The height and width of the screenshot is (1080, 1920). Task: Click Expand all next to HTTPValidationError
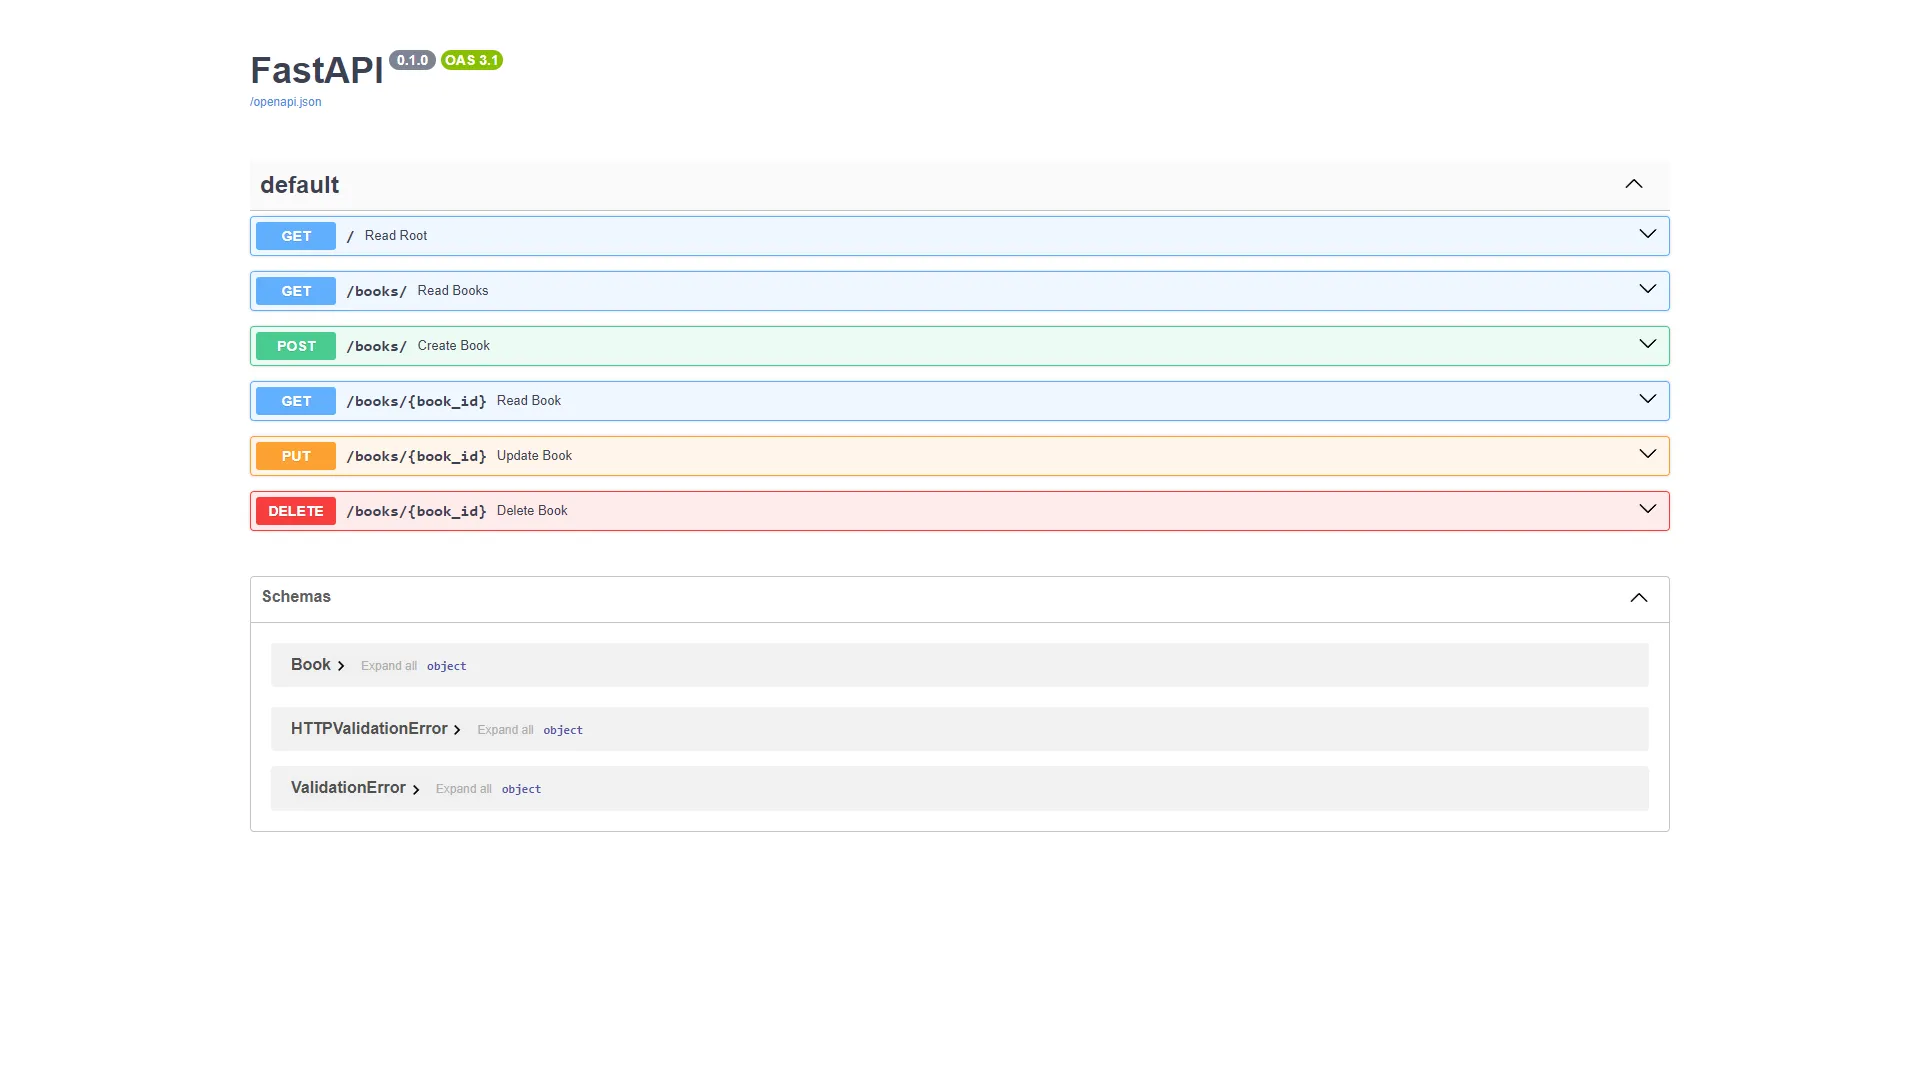505,730
